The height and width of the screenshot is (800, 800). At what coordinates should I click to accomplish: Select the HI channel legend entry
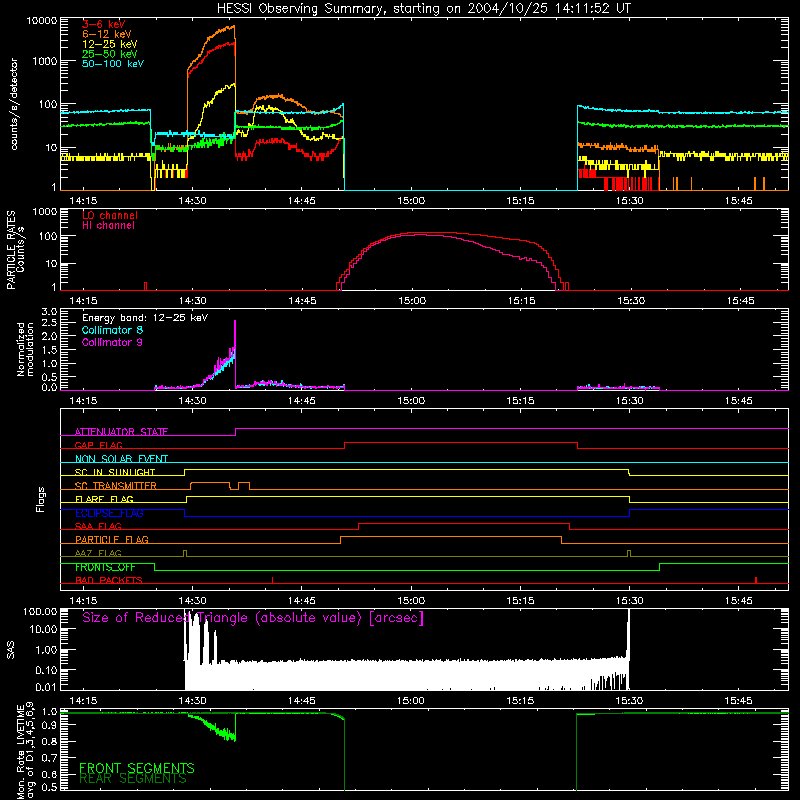click(108, 226)
